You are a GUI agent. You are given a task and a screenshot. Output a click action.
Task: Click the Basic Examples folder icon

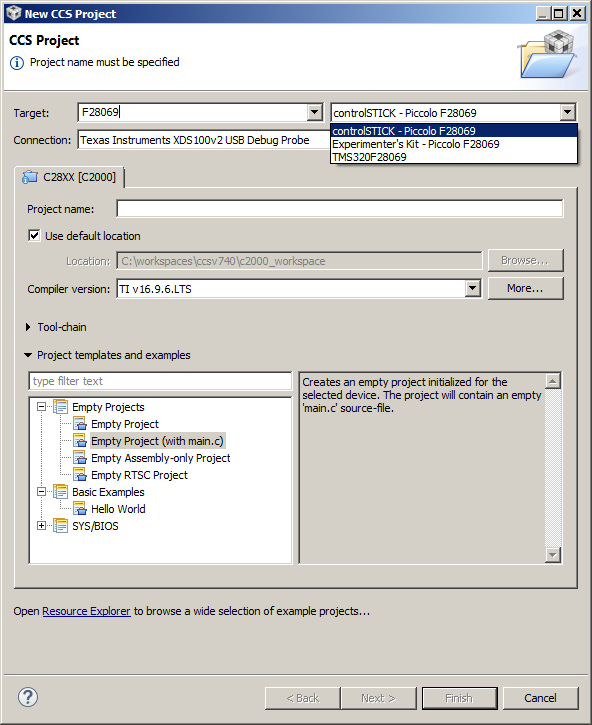point(61,492)
